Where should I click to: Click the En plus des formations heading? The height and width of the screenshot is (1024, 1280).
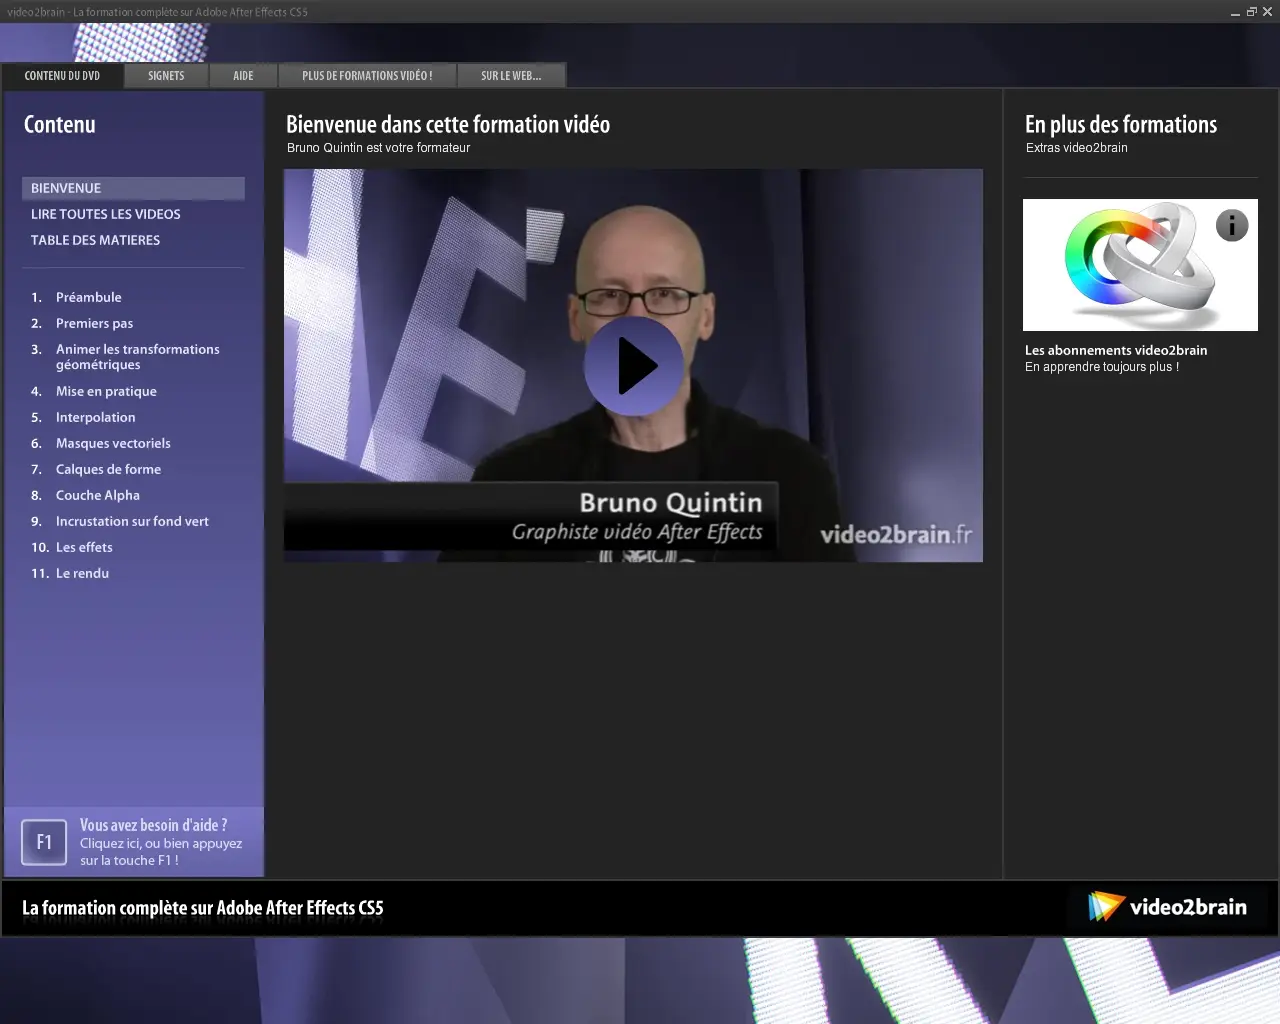1121,124
